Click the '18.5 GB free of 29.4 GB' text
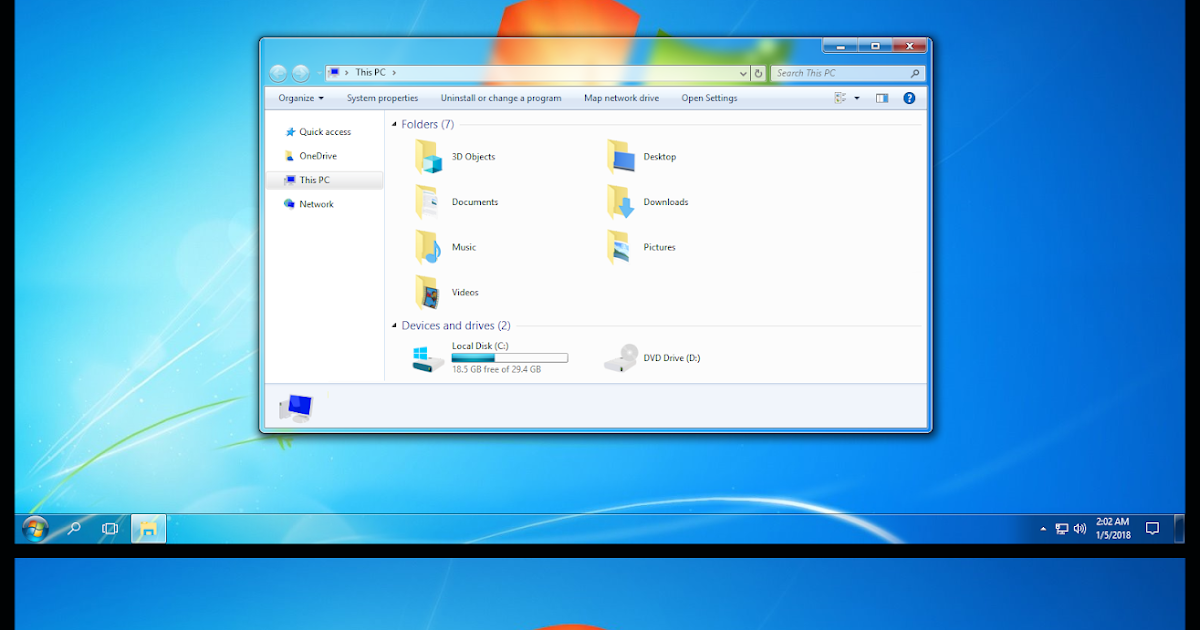Viewport: 1200px width, 630px height. [496, 369]
